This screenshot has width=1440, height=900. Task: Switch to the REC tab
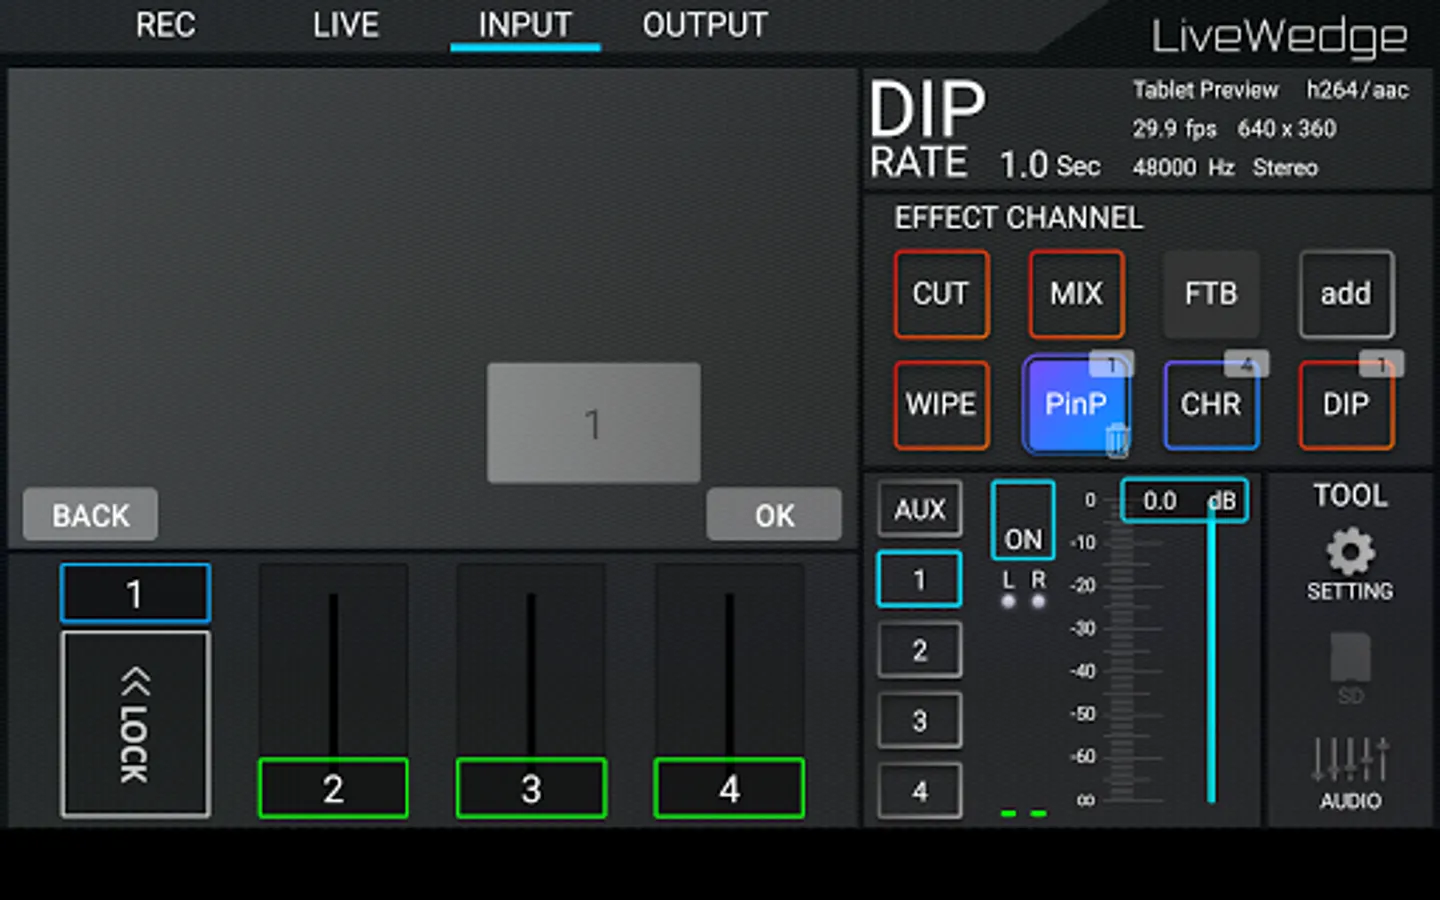tap(166, 25)
